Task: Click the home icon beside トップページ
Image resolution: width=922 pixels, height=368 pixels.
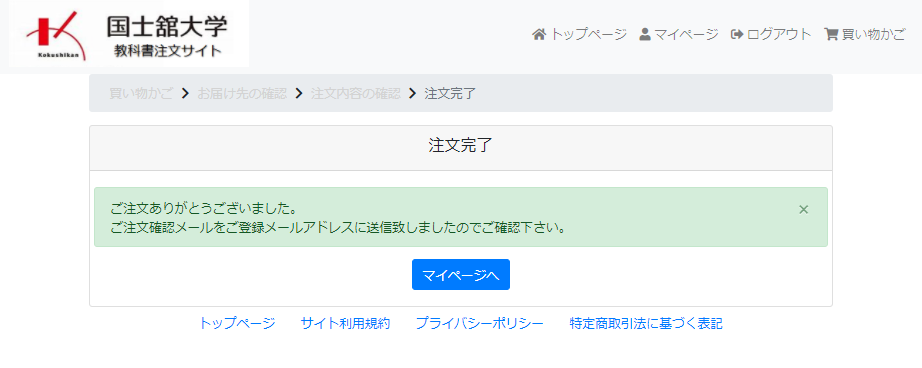Action: [539, 35]
